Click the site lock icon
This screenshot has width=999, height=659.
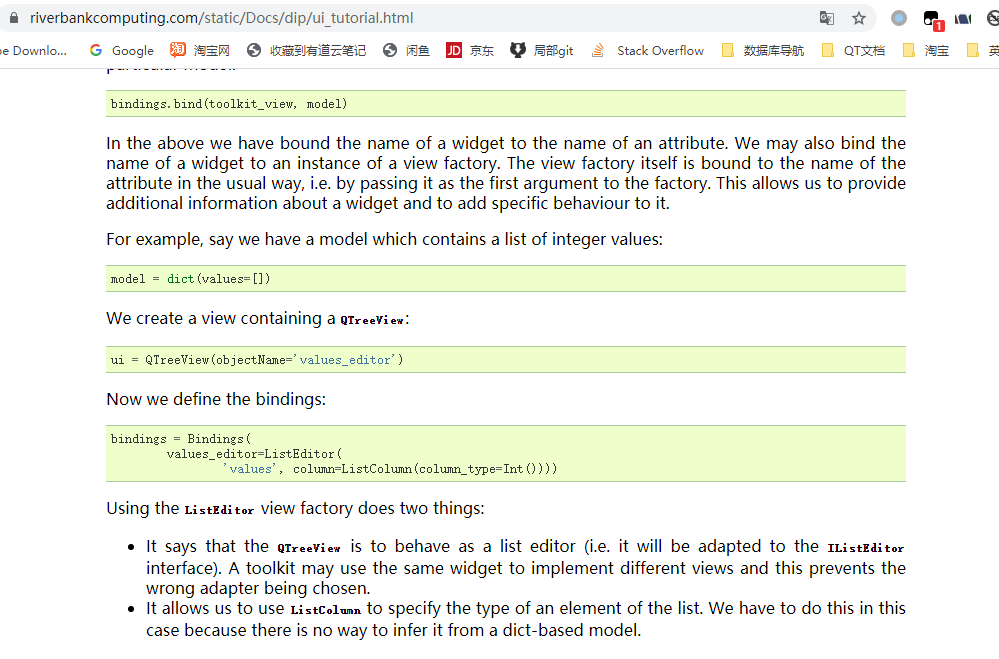[x=14, y=18]
